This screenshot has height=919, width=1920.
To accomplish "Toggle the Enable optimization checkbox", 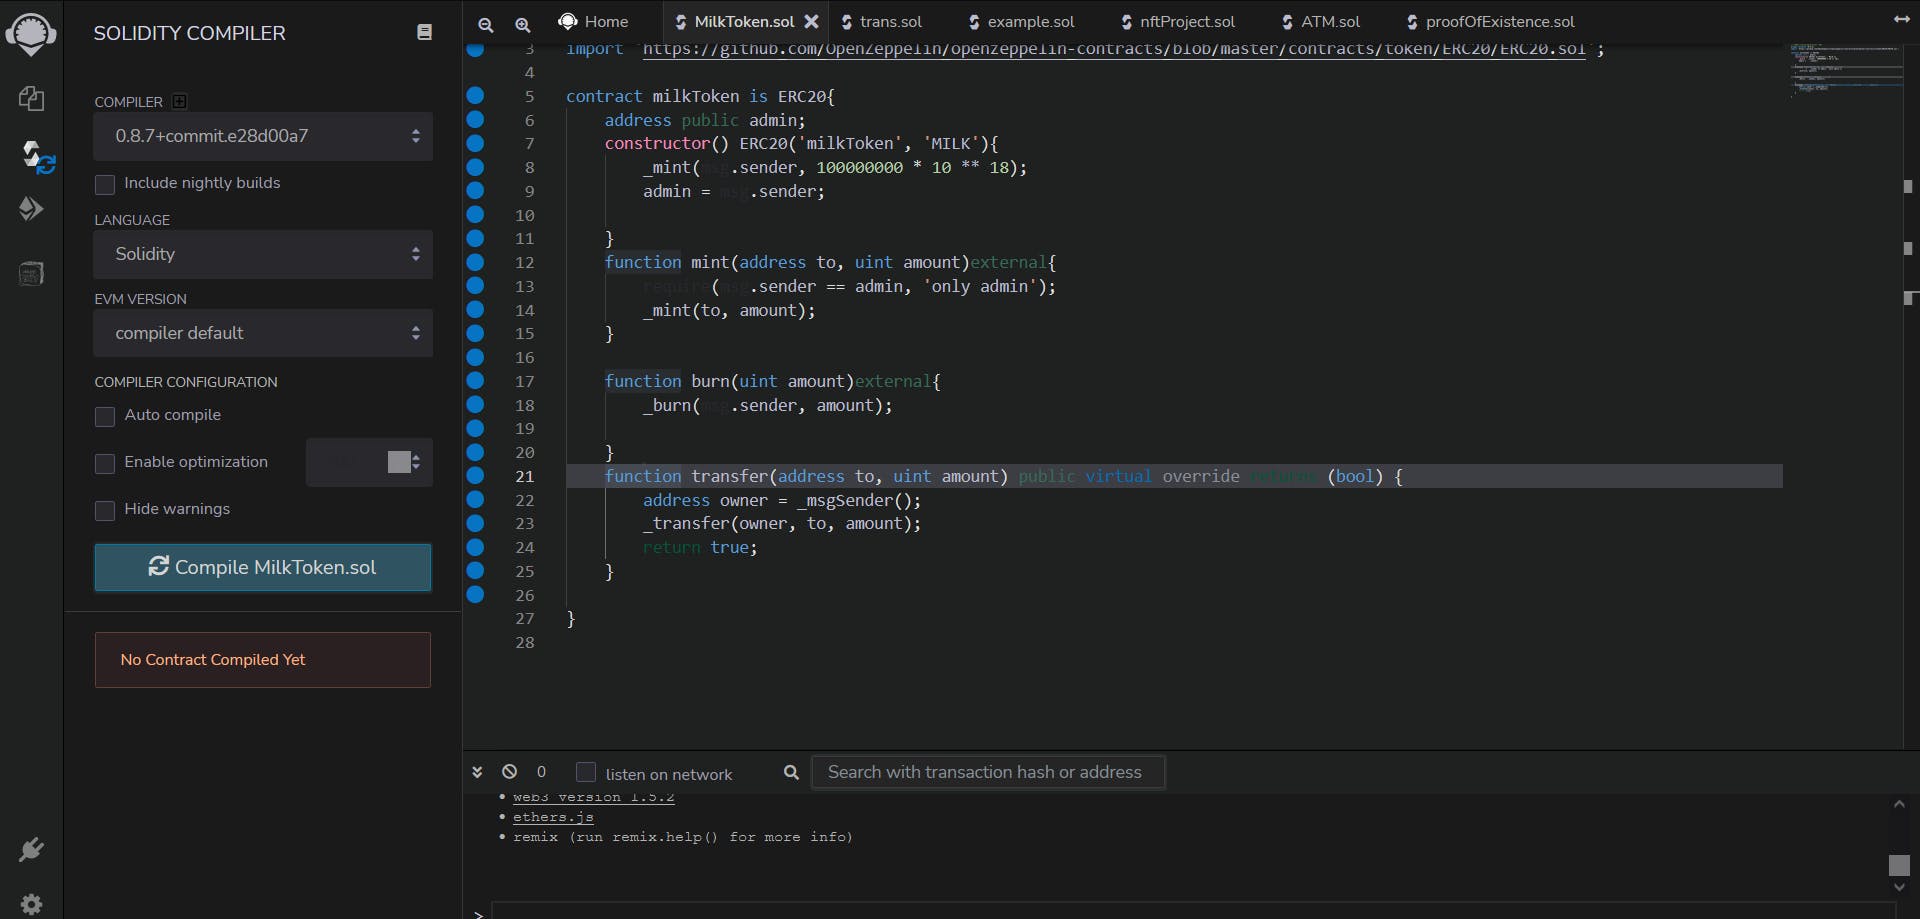I will coord(105,463).
